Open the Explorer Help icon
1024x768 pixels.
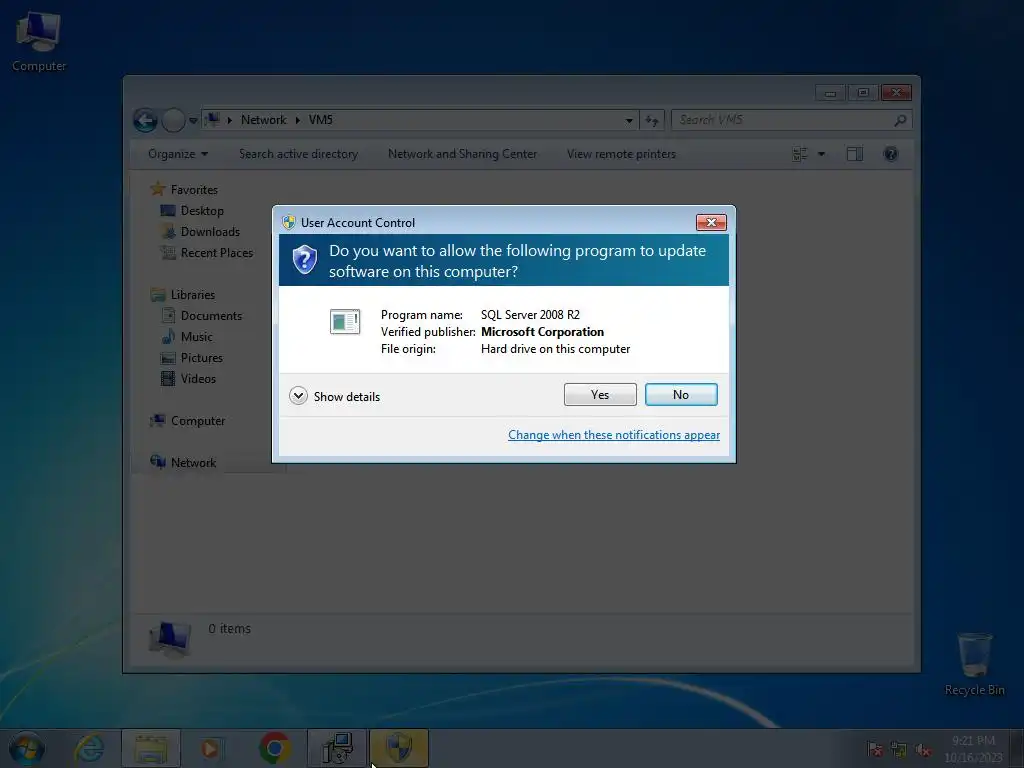(x=890, y=154)
